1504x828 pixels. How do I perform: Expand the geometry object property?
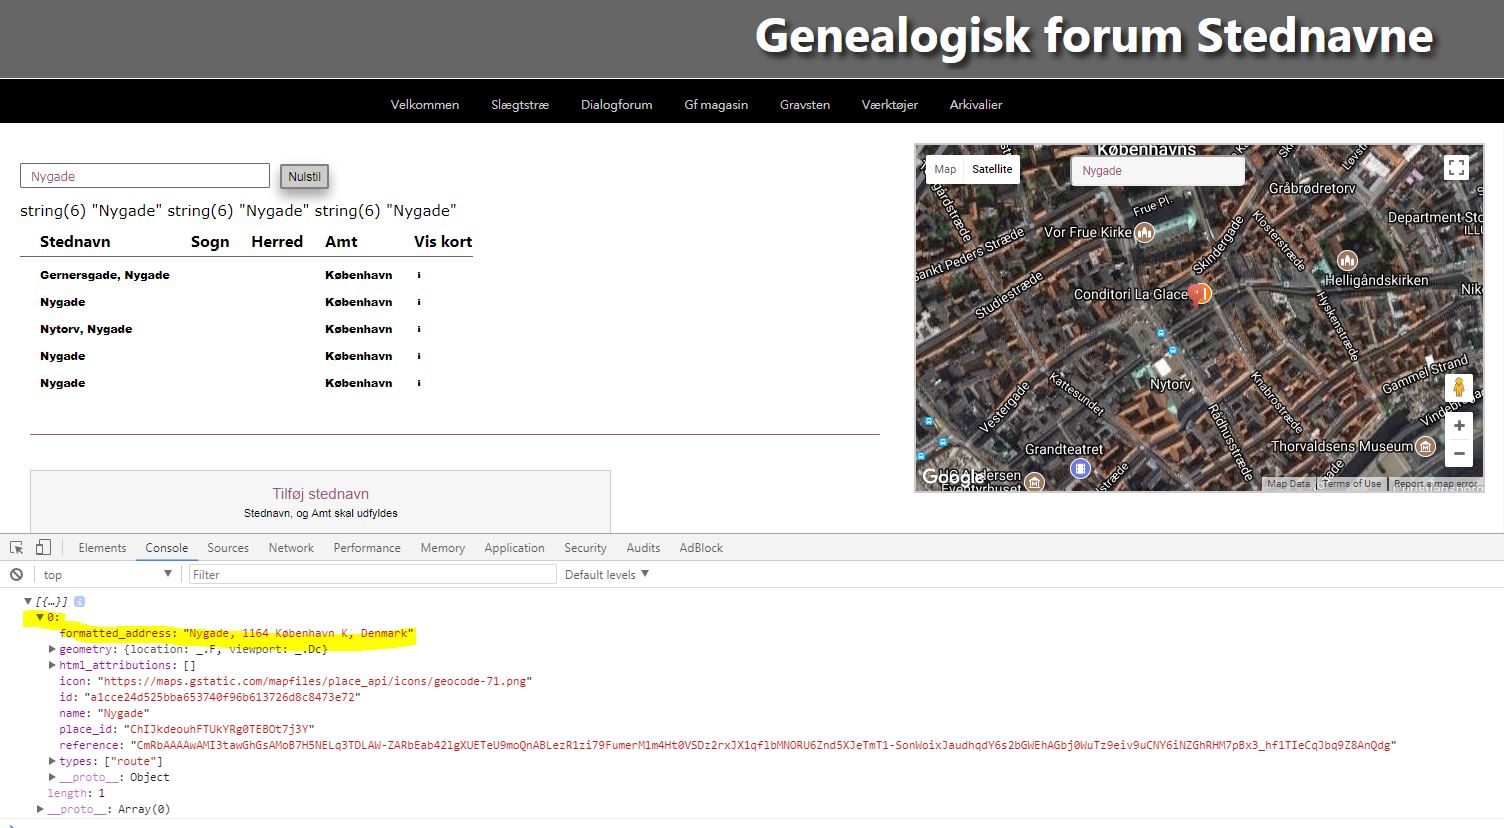52,649
